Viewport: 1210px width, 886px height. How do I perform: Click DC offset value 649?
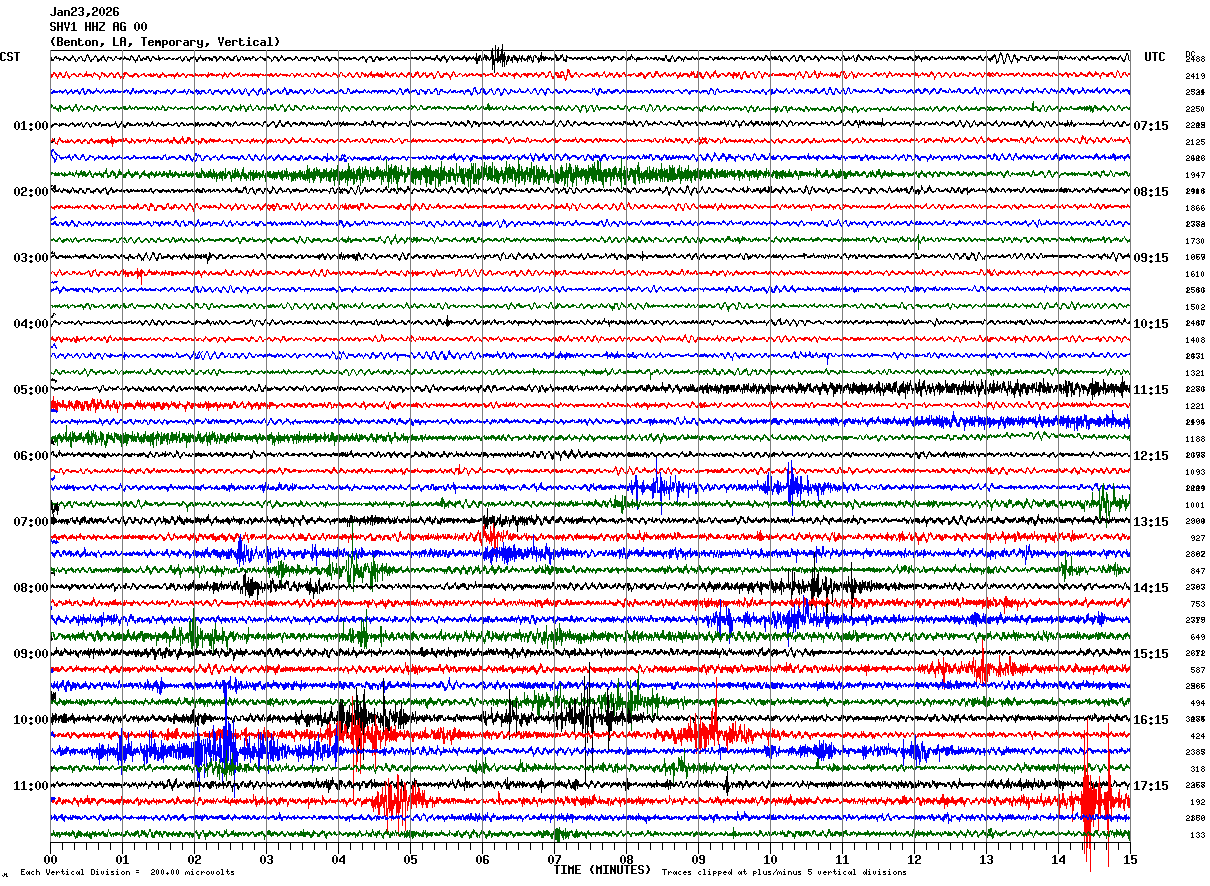click(x=1197, y=638)
